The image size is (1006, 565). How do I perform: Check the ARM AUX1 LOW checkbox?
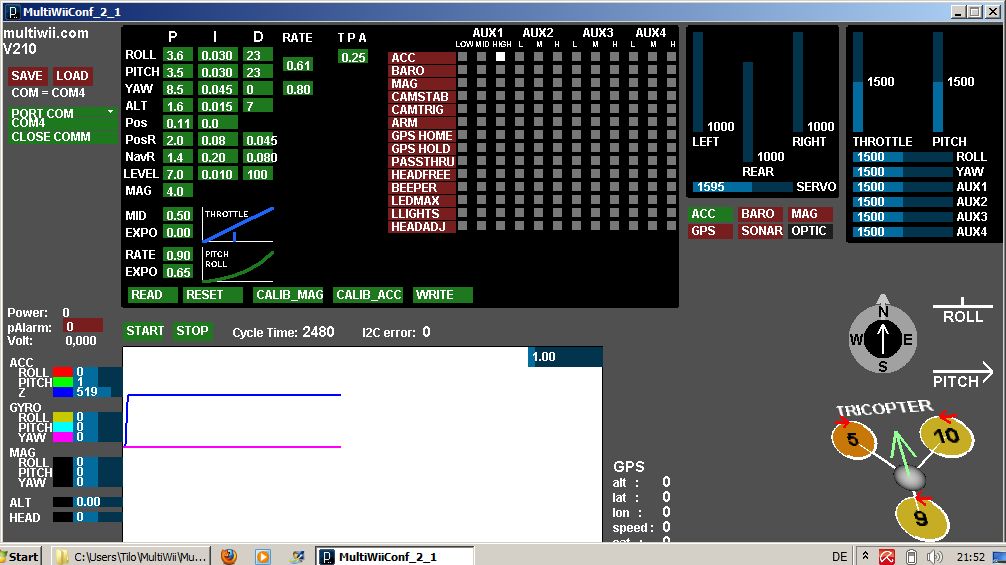point(464,122)
